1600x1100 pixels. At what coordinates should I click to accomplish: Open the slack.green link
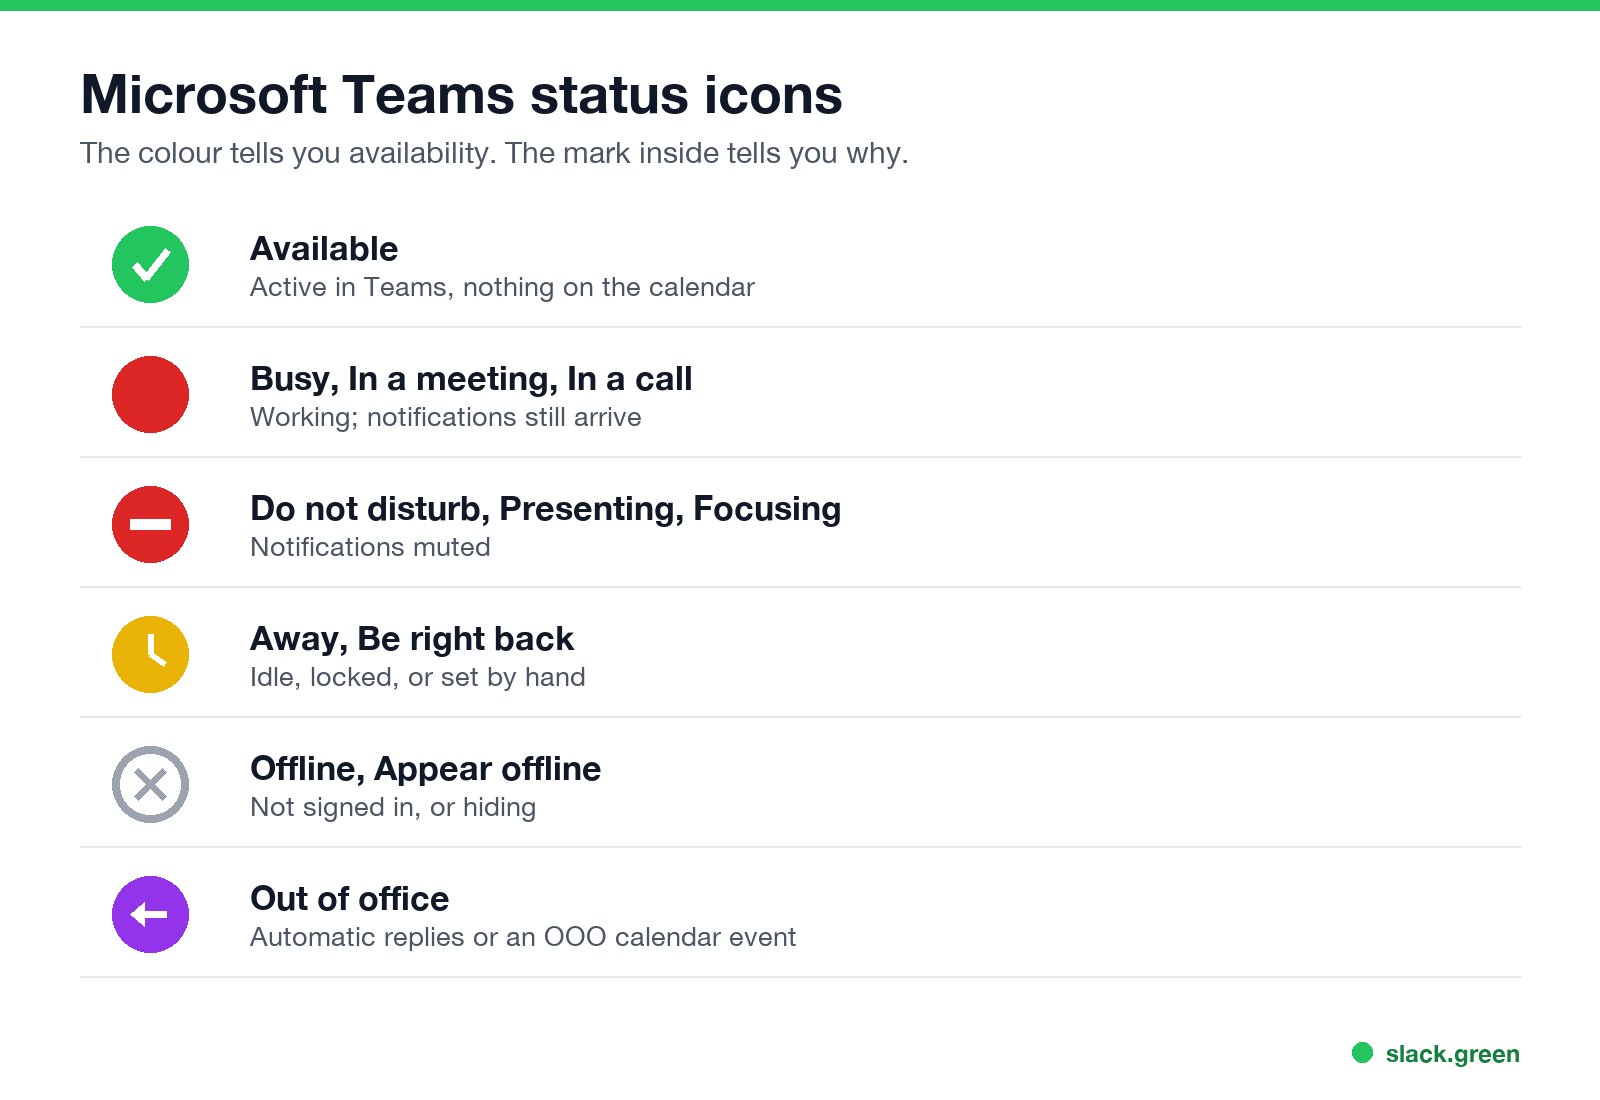click(1452, 1054)
